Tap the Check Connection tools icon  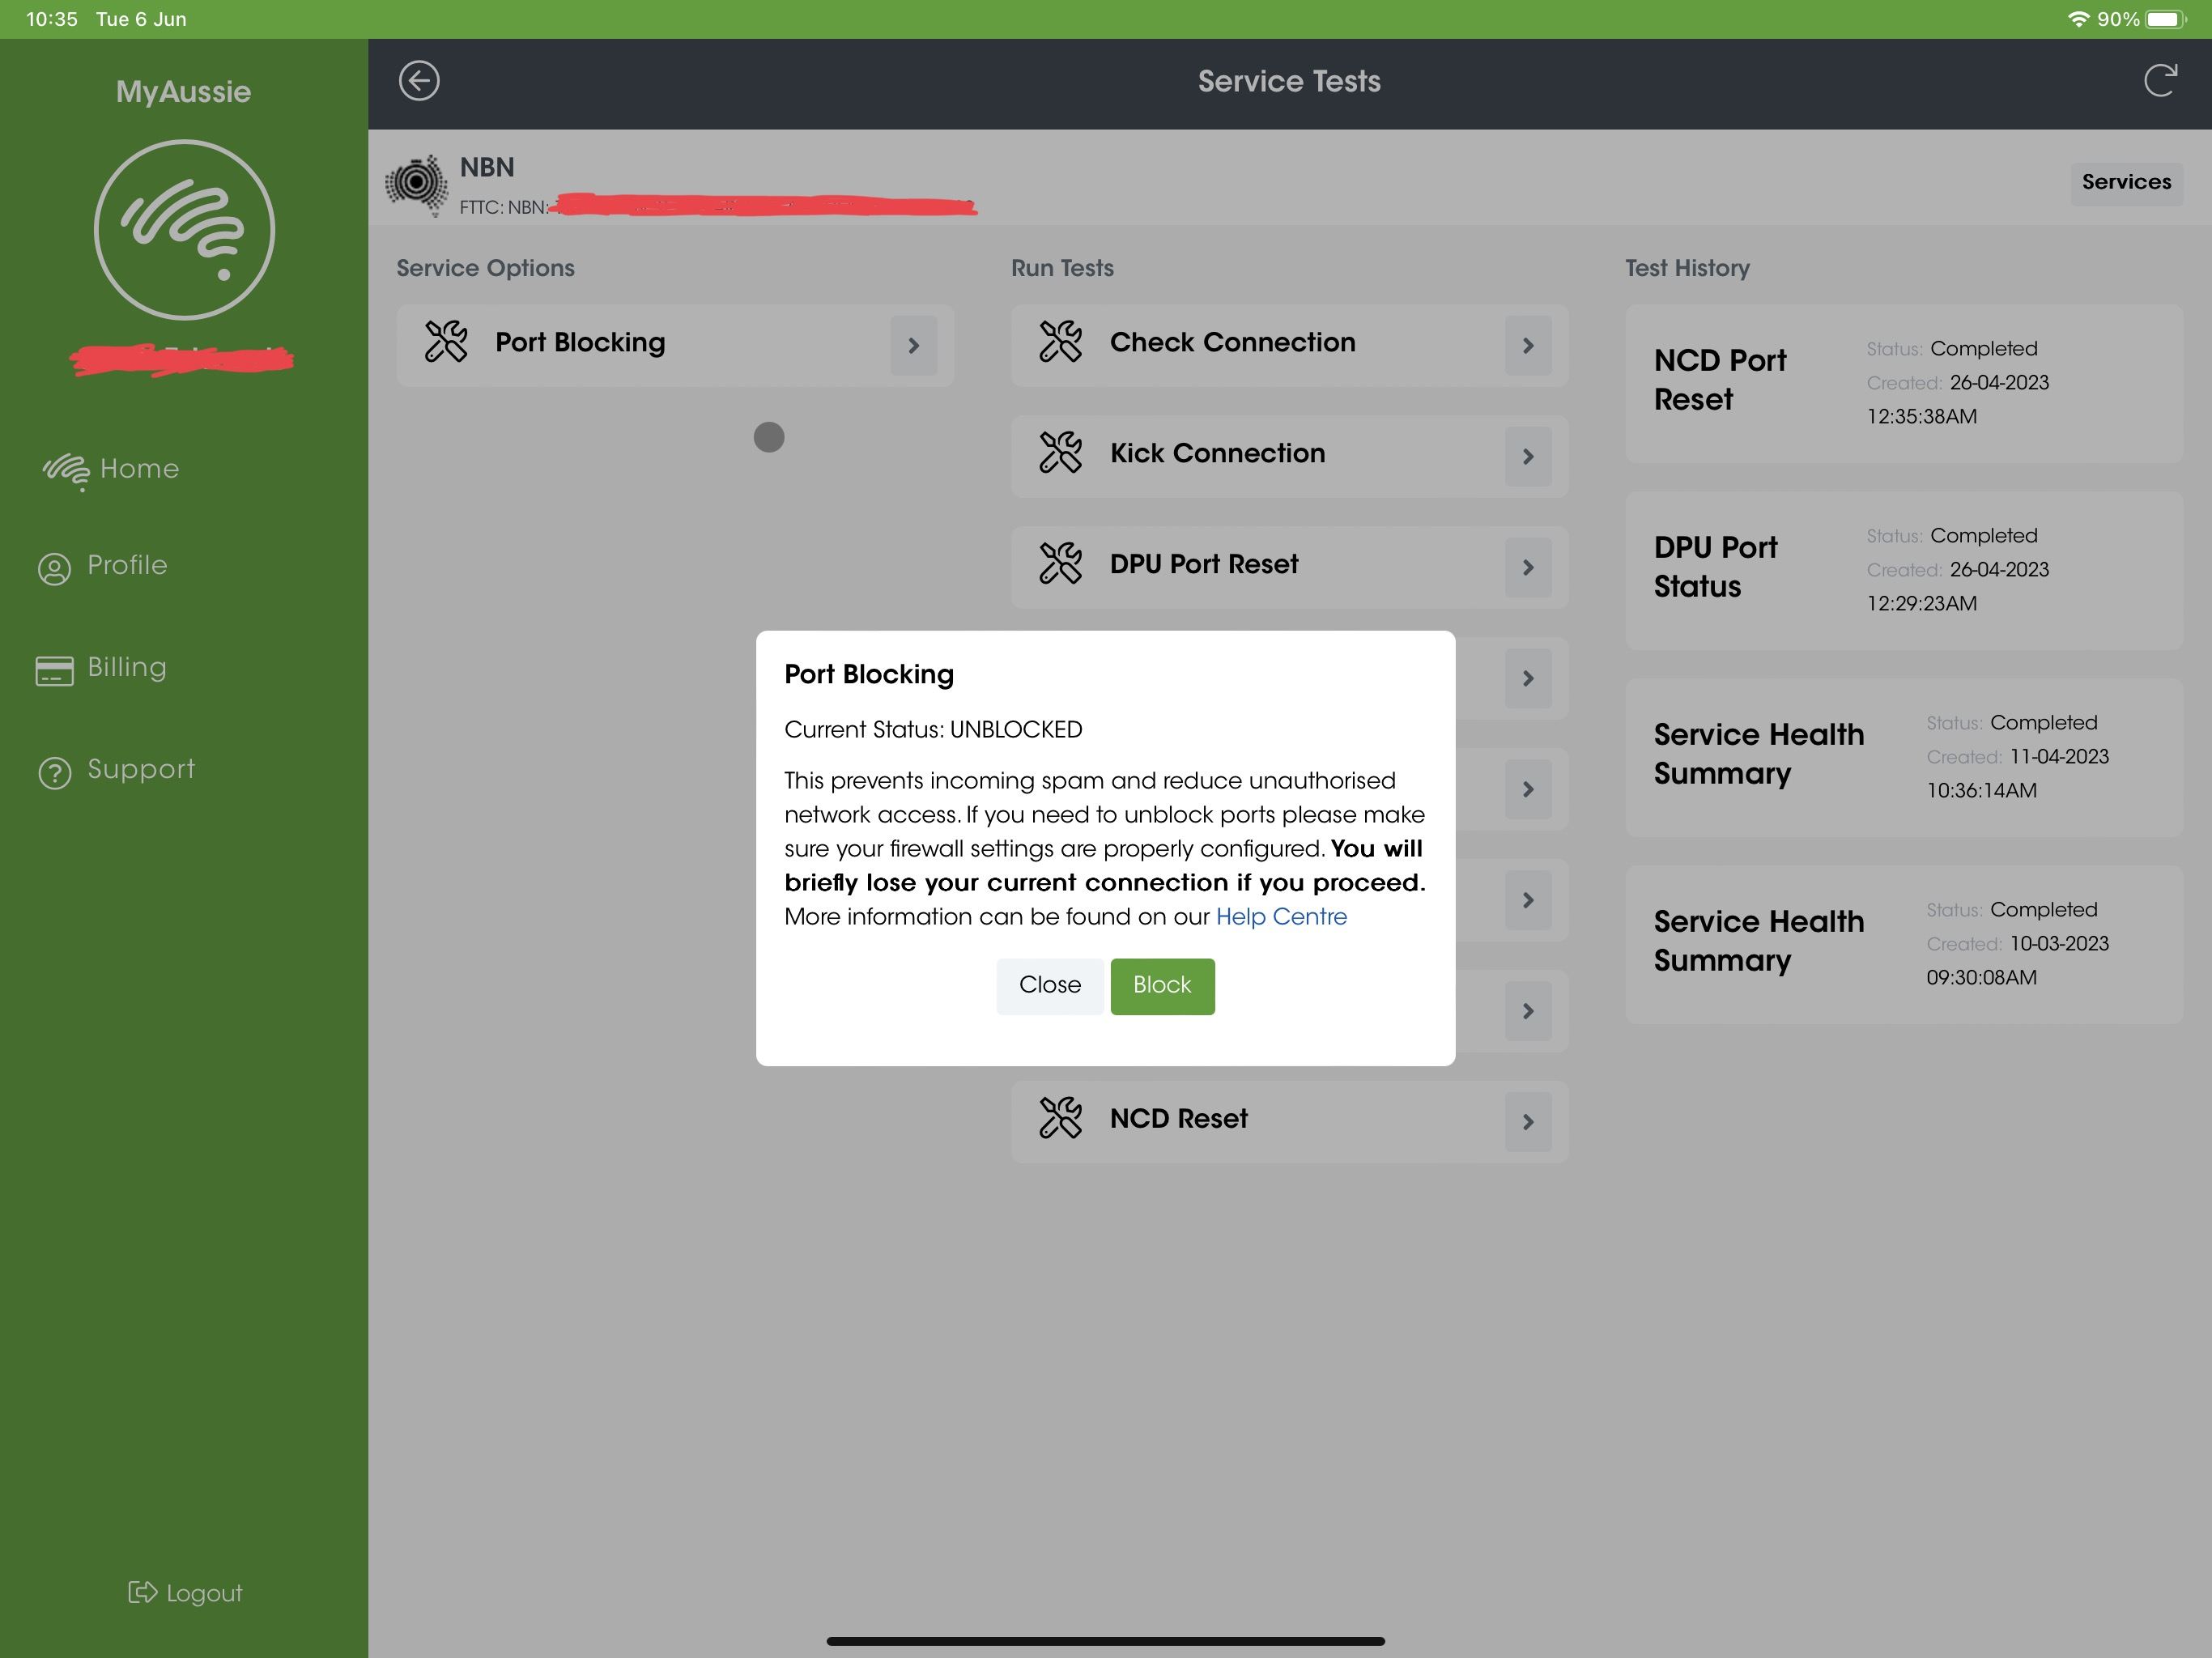(1060, 342)
